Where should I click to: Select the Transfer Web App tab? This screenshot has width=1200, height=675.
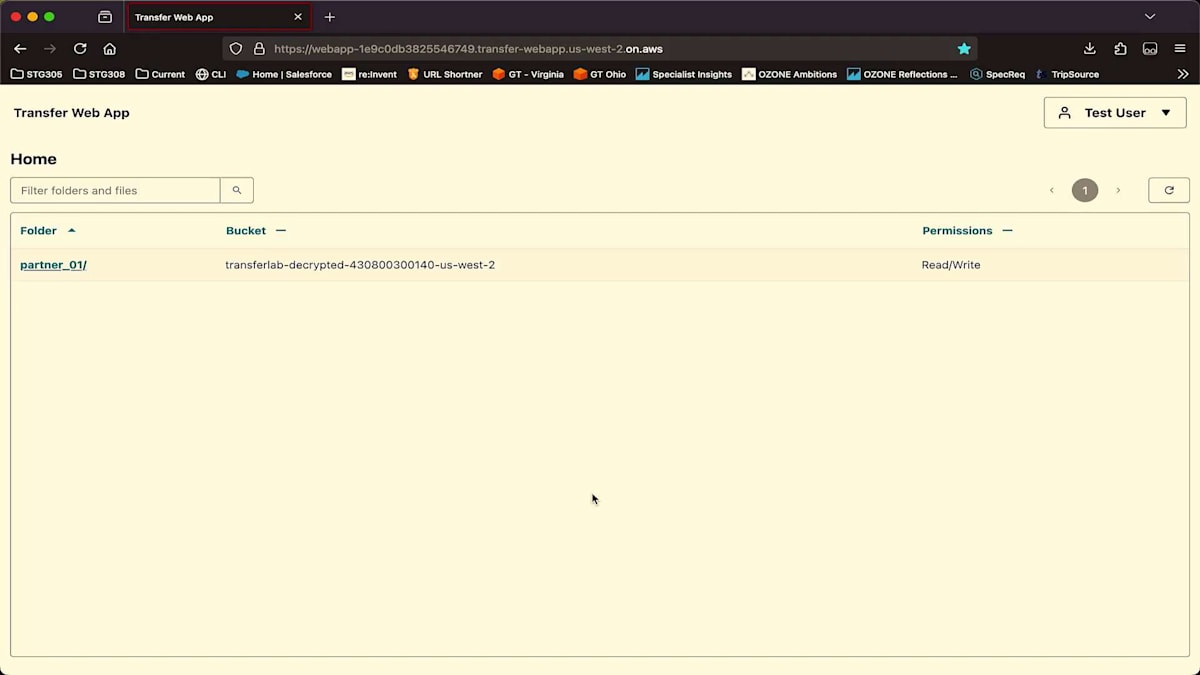click(218, 17)
